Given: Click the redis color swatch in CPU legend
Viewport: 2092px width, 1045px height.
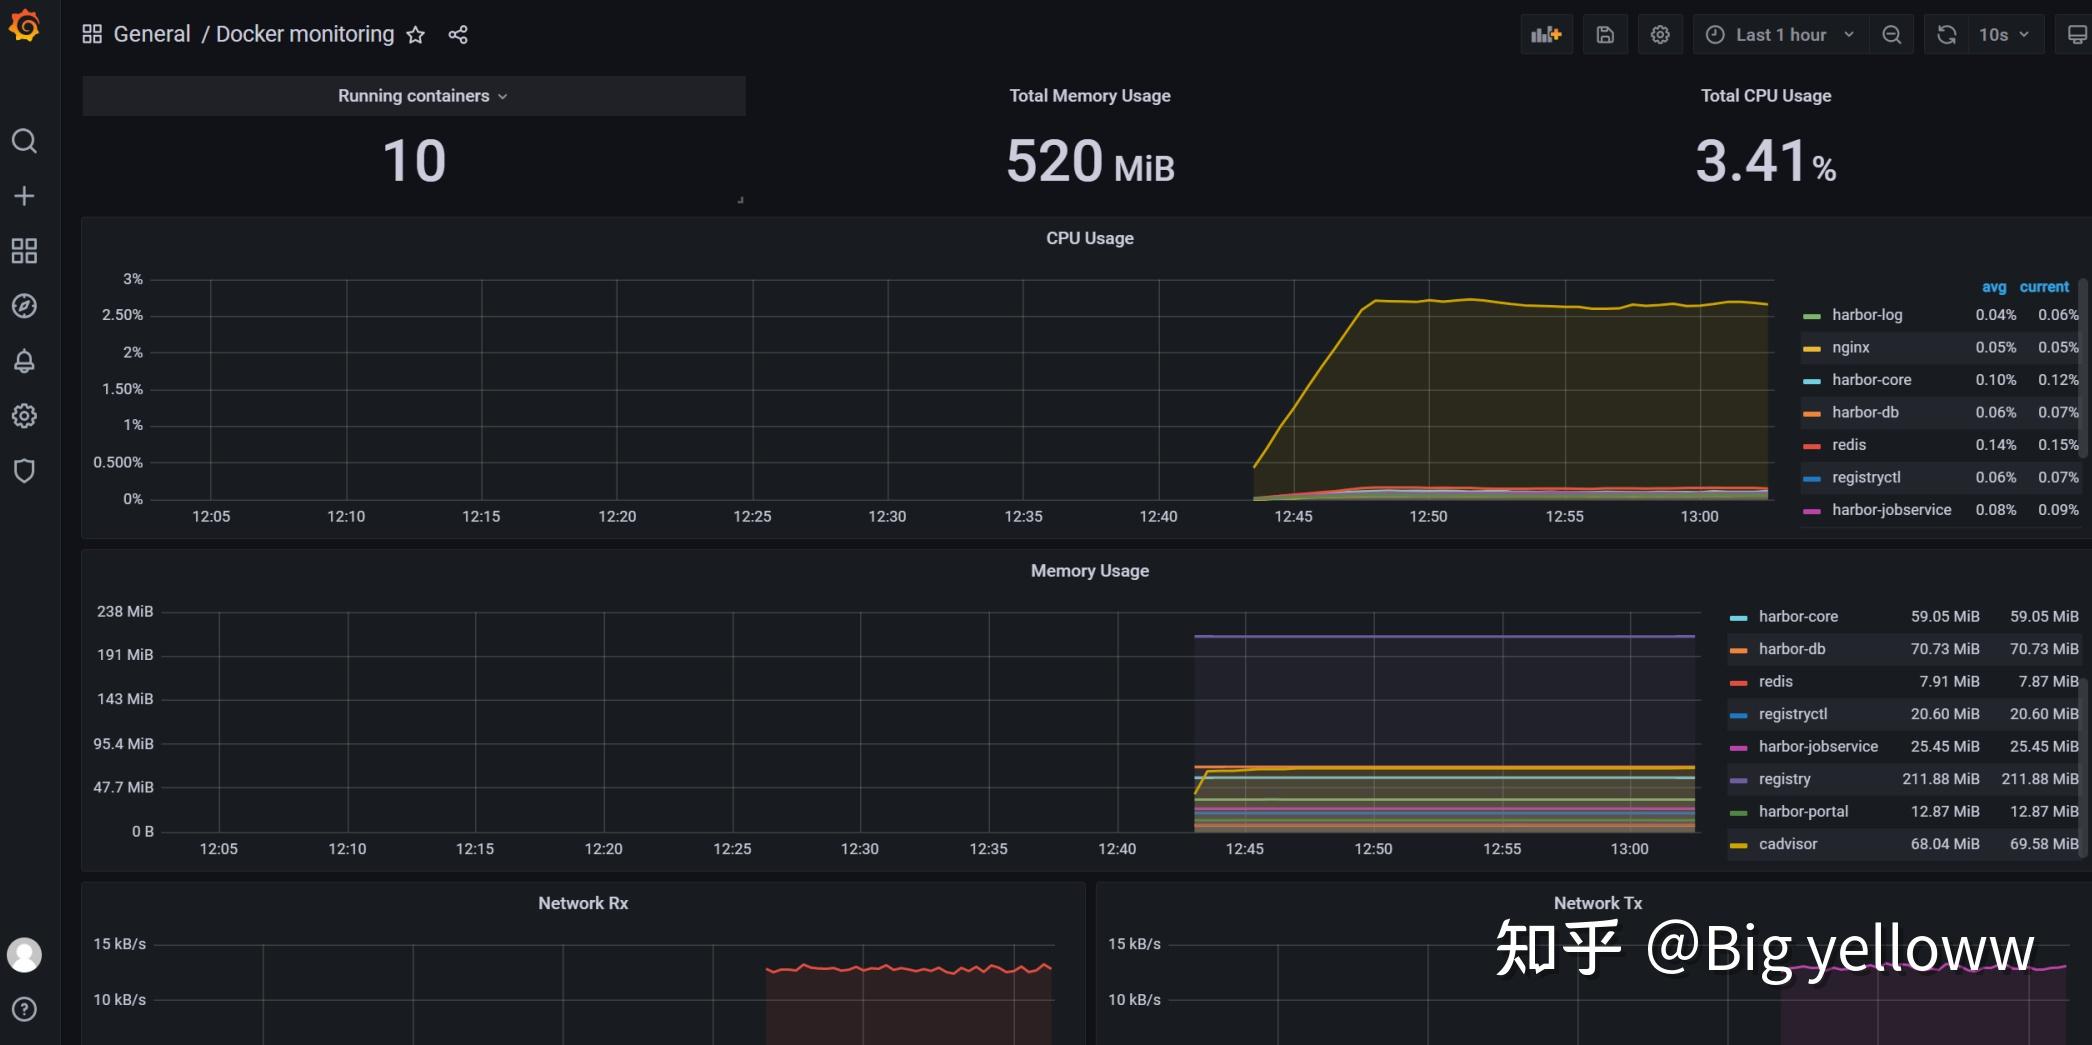Looking at the screenshot, I should pyautogui.click(x=1812, y=446).
